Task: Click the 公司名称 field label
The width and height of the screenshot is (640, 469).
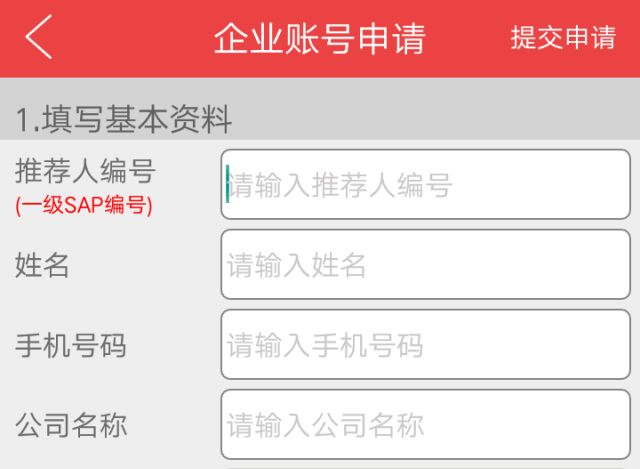Action: [x=70, y=425]
